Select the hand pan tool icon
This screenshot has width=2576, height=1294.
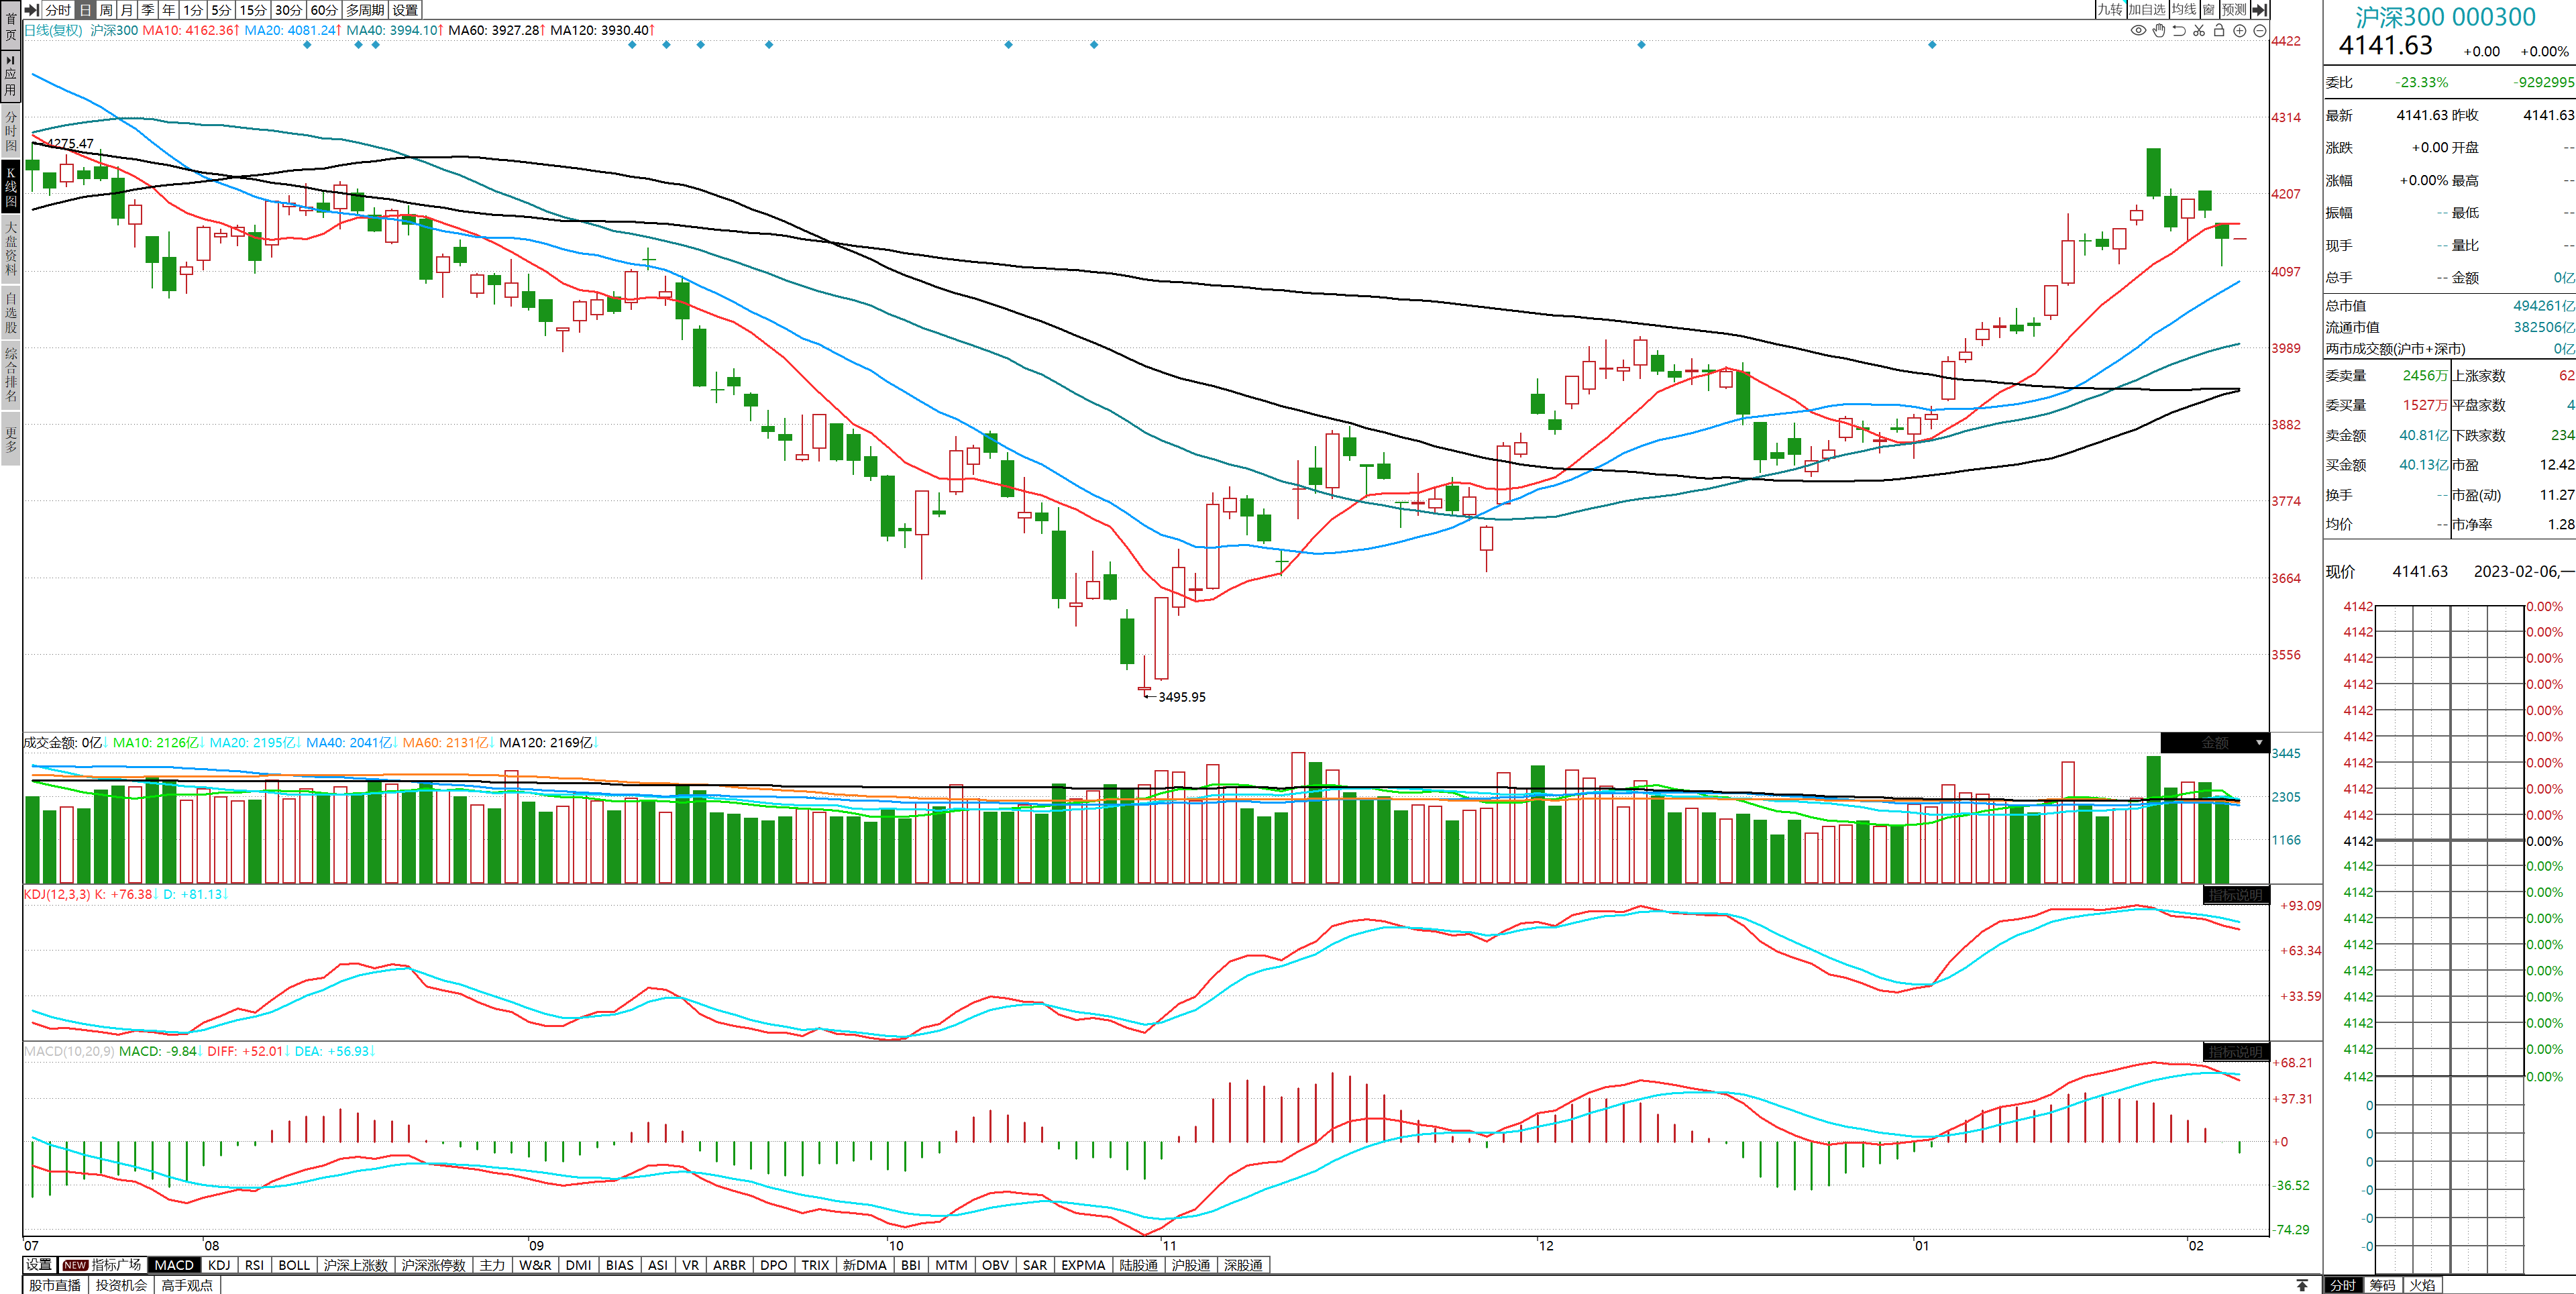point(2159,31)
